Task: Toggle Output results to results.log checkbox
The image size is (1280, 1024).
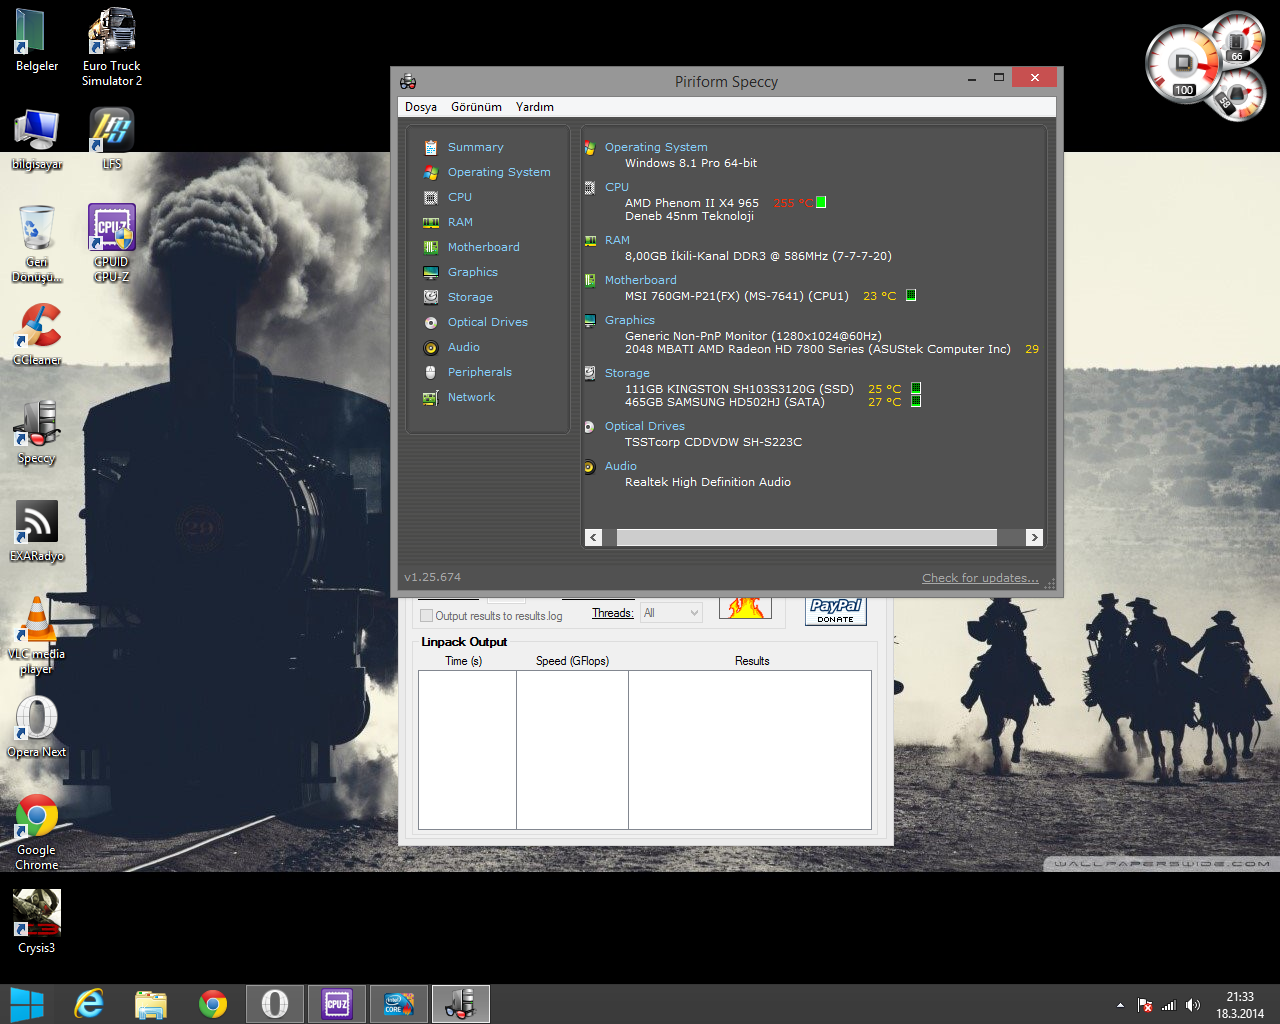Action: tap(427, 616)
